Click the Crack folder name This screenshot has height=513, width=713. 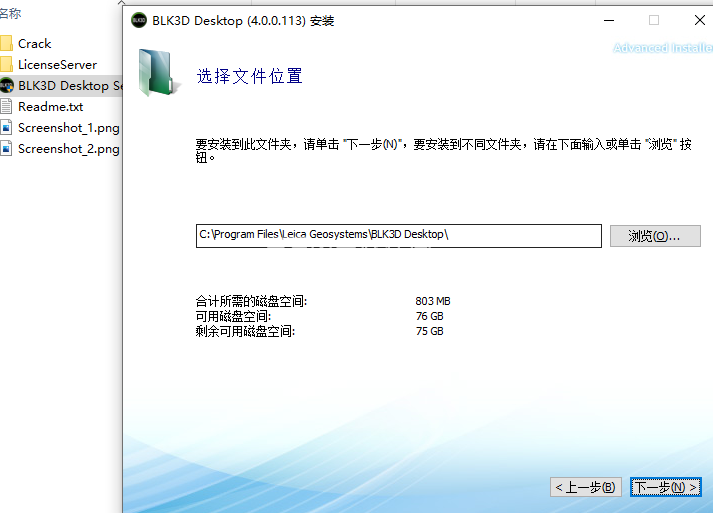35,44
